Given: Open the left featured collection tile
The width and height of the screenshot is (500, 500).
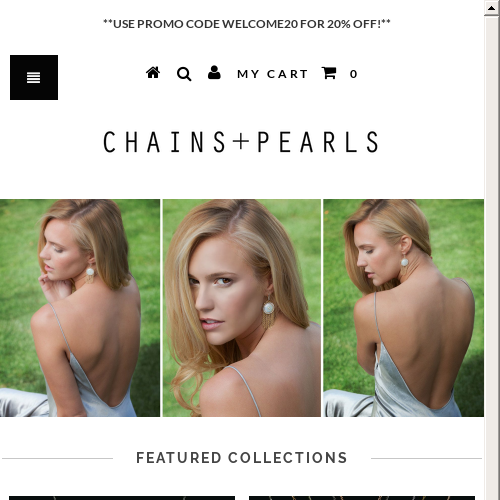Looking at the screenshot, I should click(x=122, y=498).
